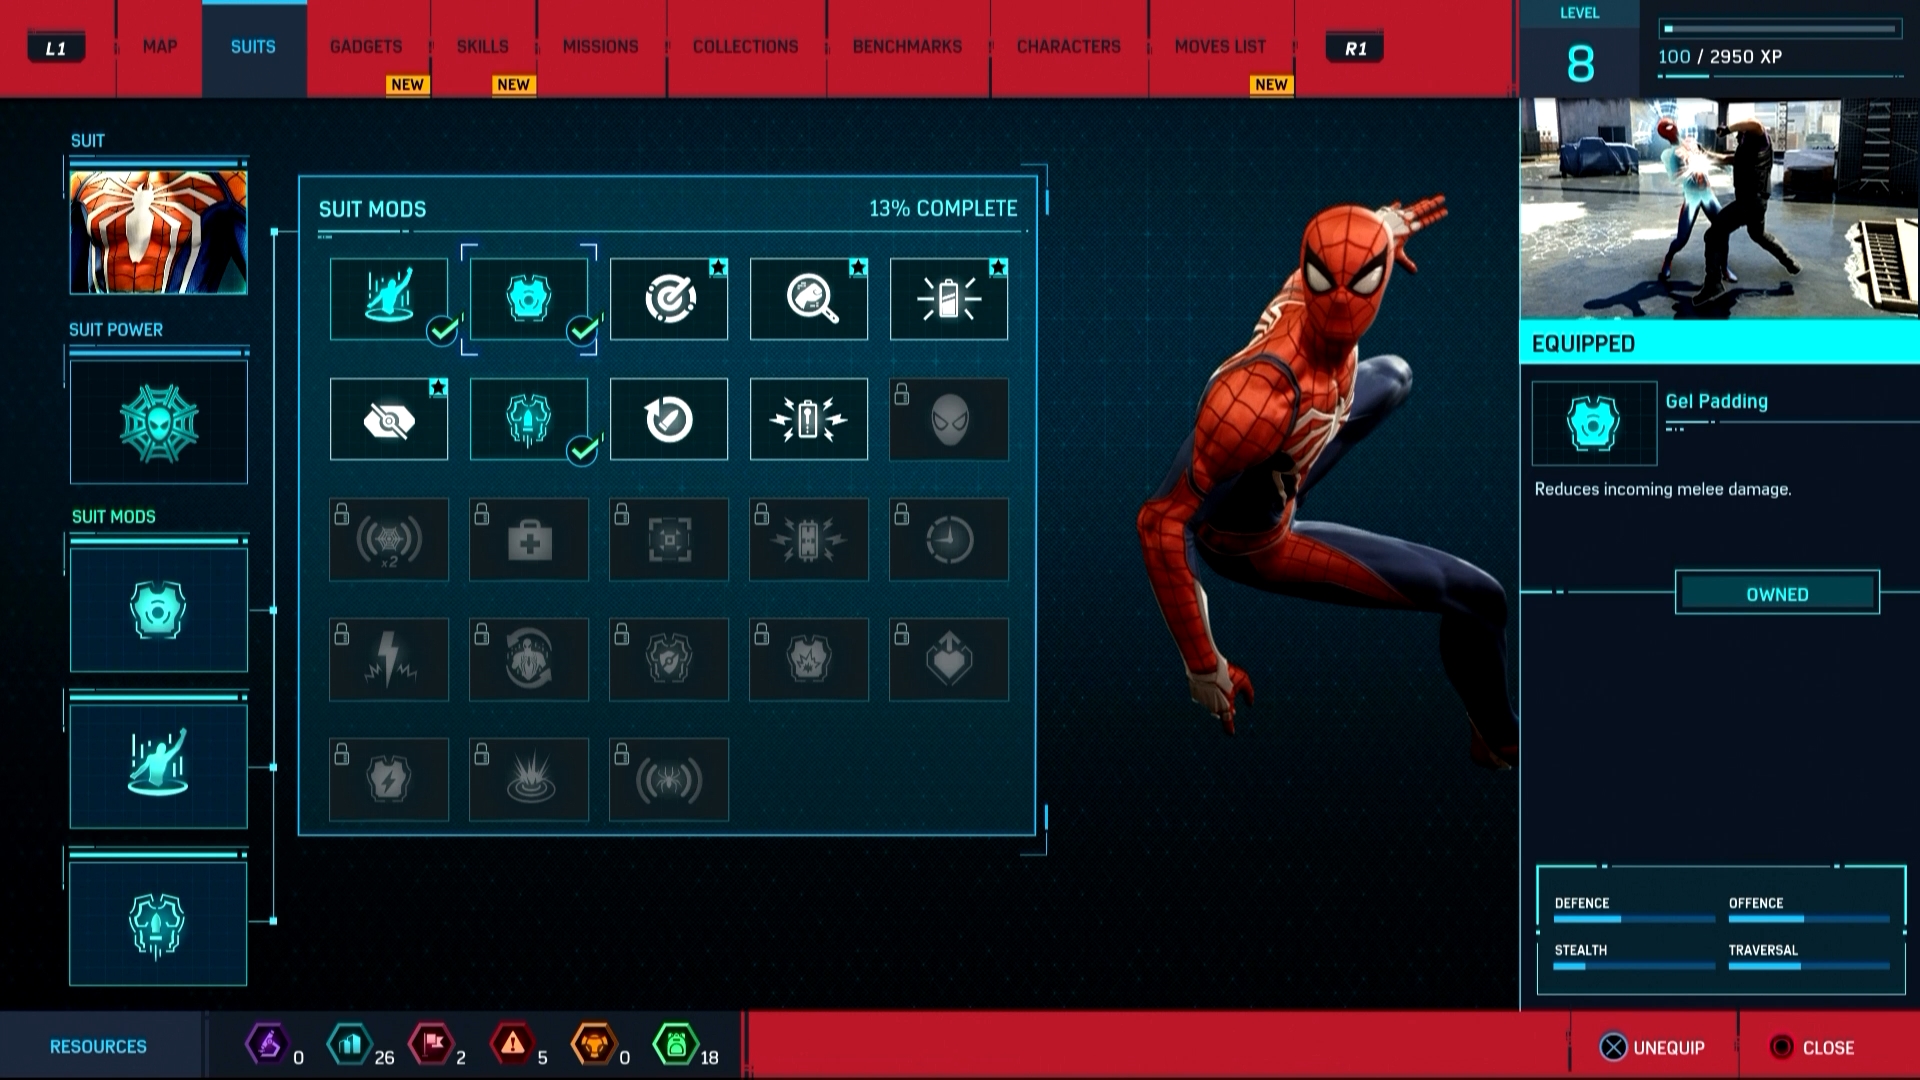Switch to the Moves List tab
The width and height of the screenshot is (1920, 1080).
(x=1221, y=47)
